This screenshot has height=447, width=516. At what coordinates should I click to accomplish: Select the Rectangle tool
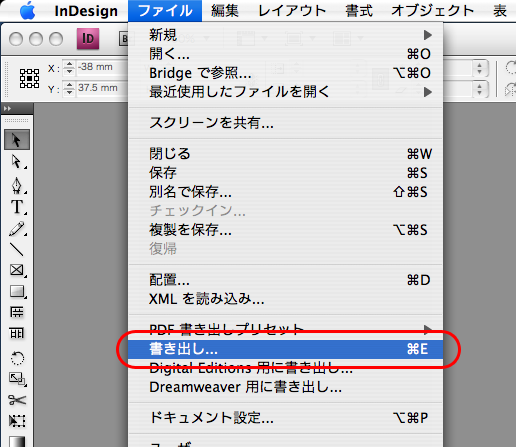point(17,291)
